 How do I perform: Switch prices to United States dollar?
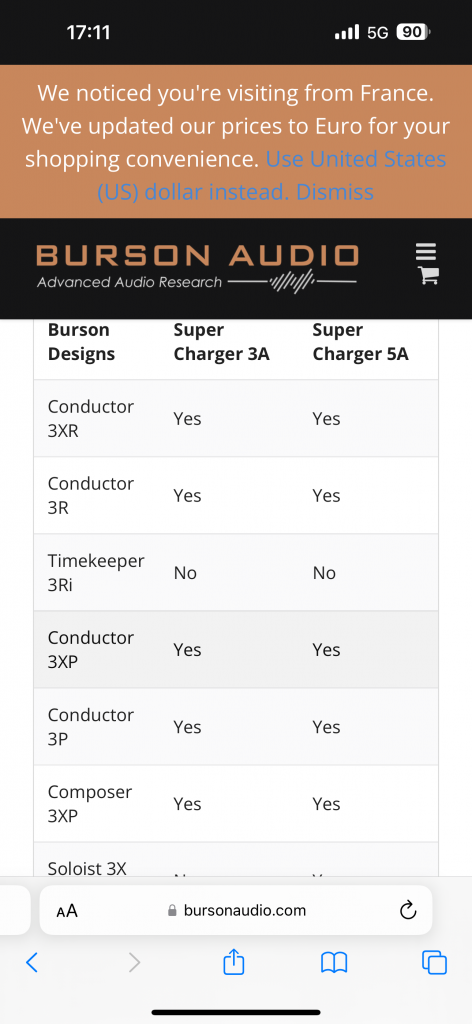pyautogui.click(x=272, y=176)
